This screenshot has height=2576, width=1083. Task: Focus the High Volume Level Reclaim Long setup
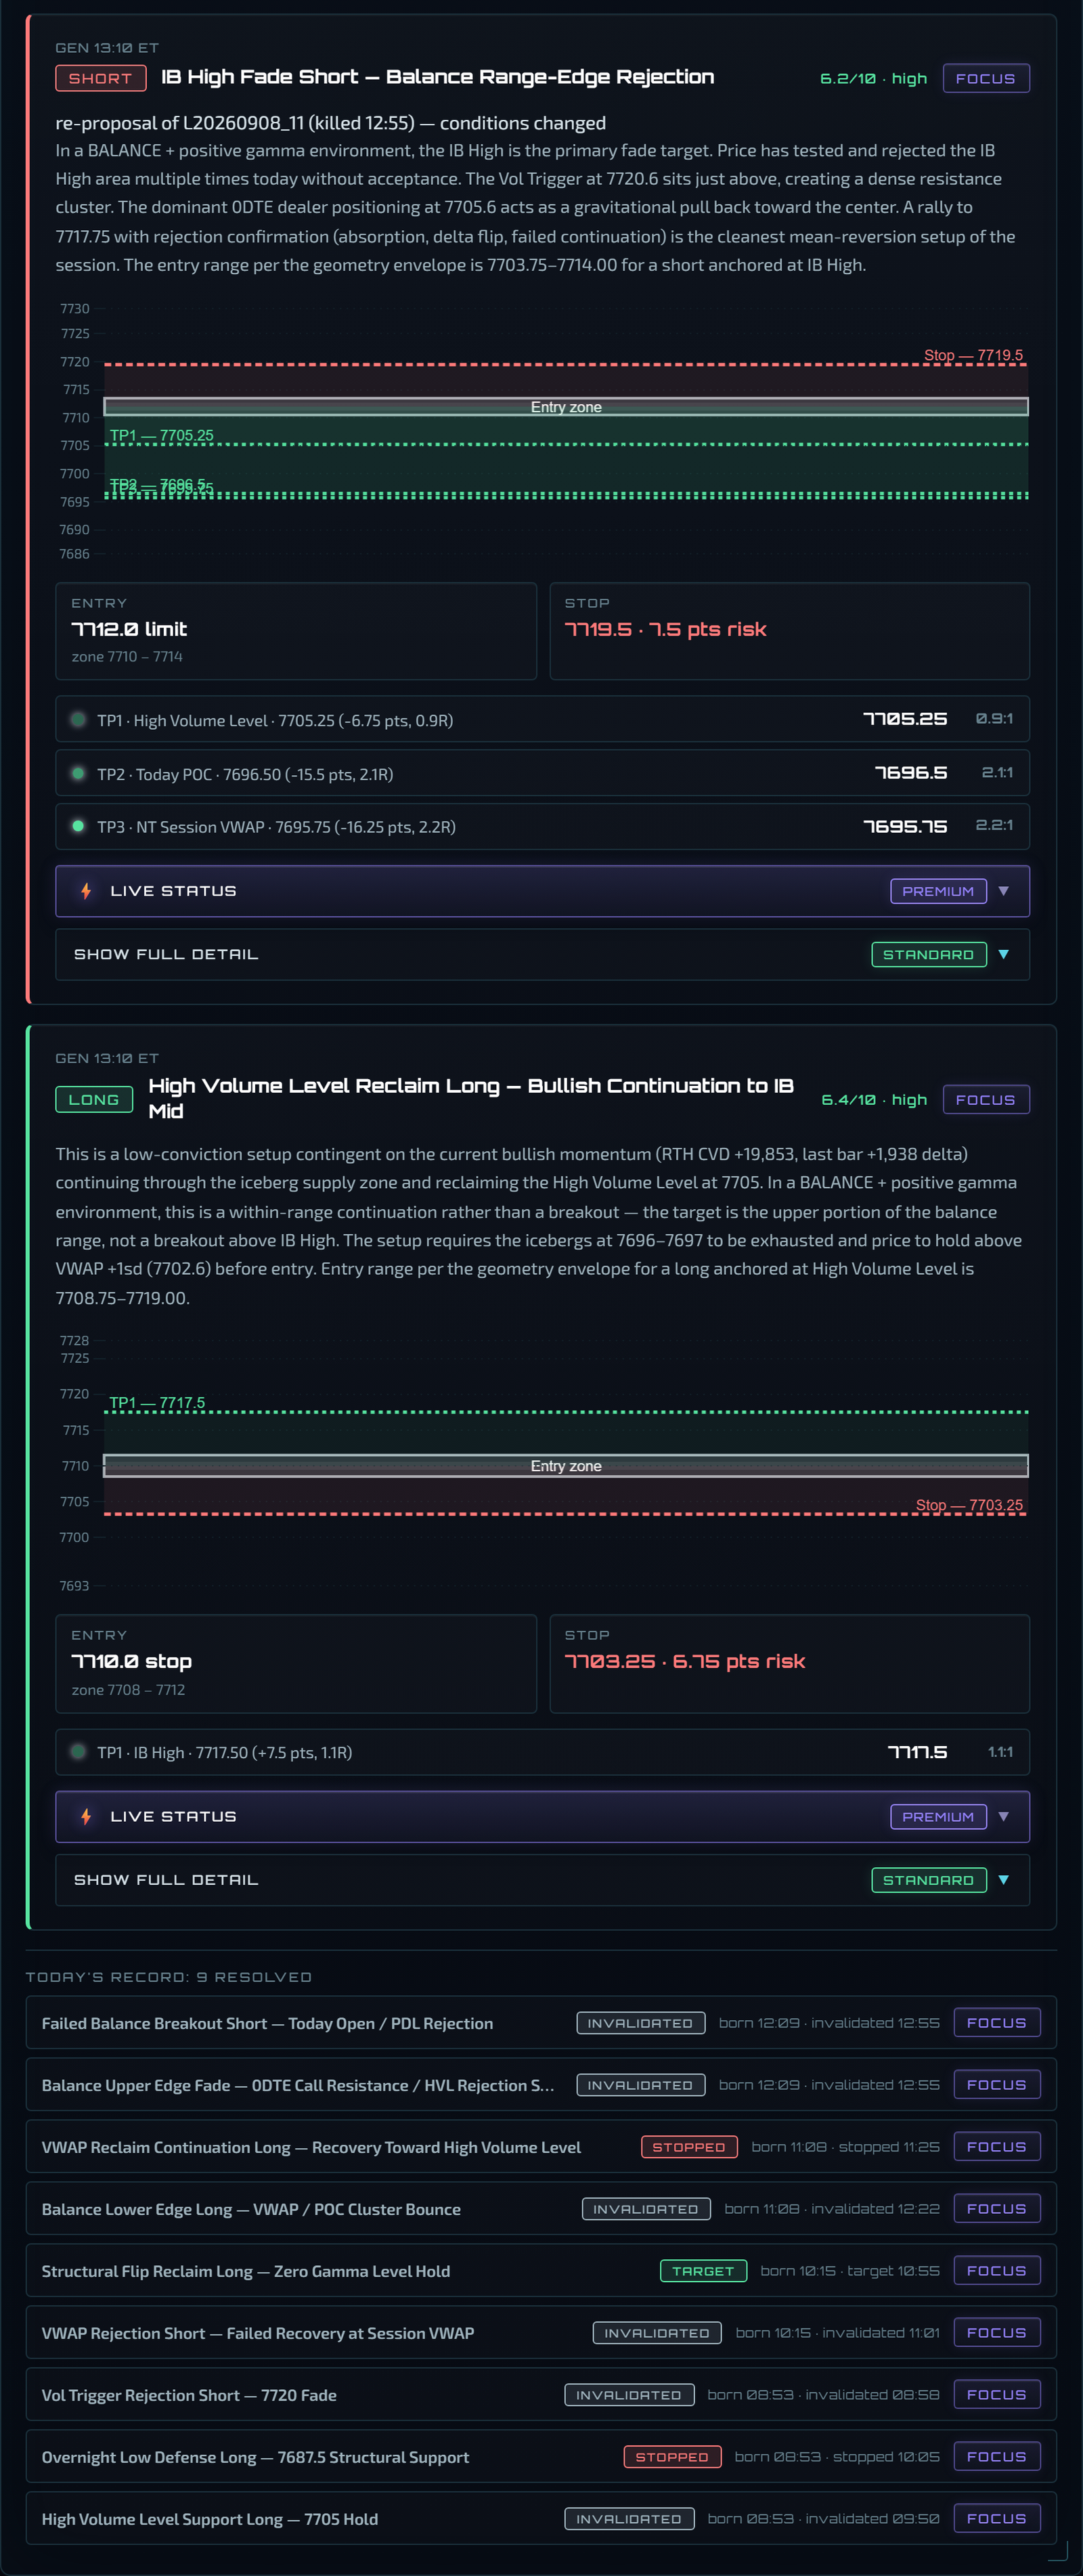(x=986, y=1099)
